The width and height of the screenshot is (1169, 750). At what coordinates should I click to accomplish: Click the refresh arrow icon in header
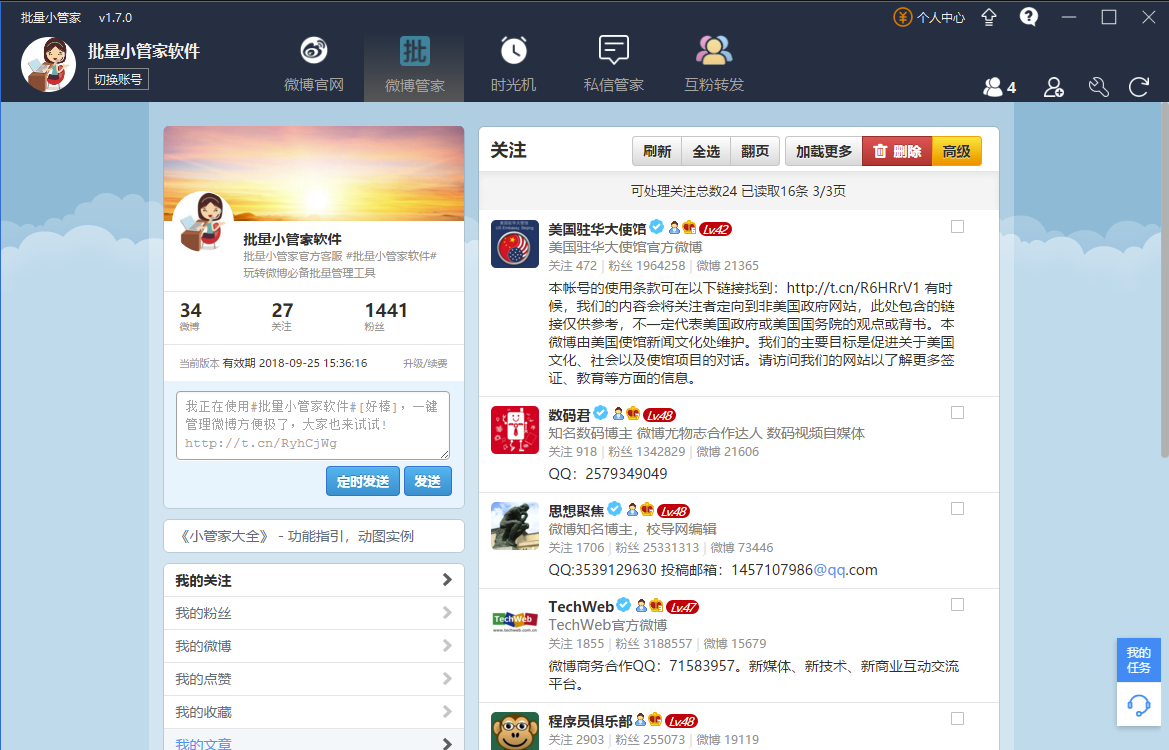(x=1138, y=87)
